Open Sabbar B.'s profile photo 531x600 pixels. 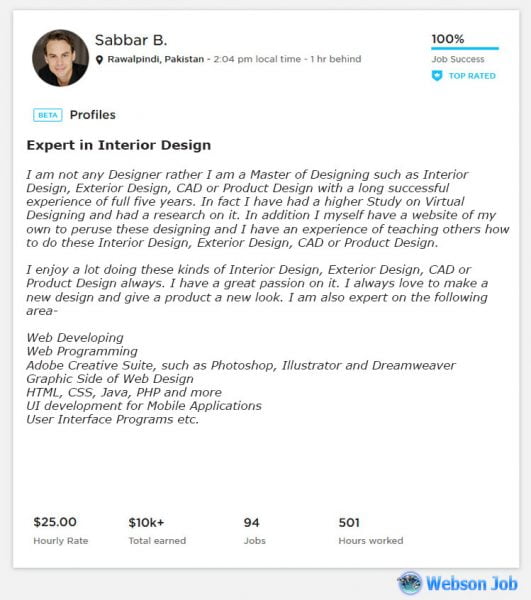pos(60,58)
